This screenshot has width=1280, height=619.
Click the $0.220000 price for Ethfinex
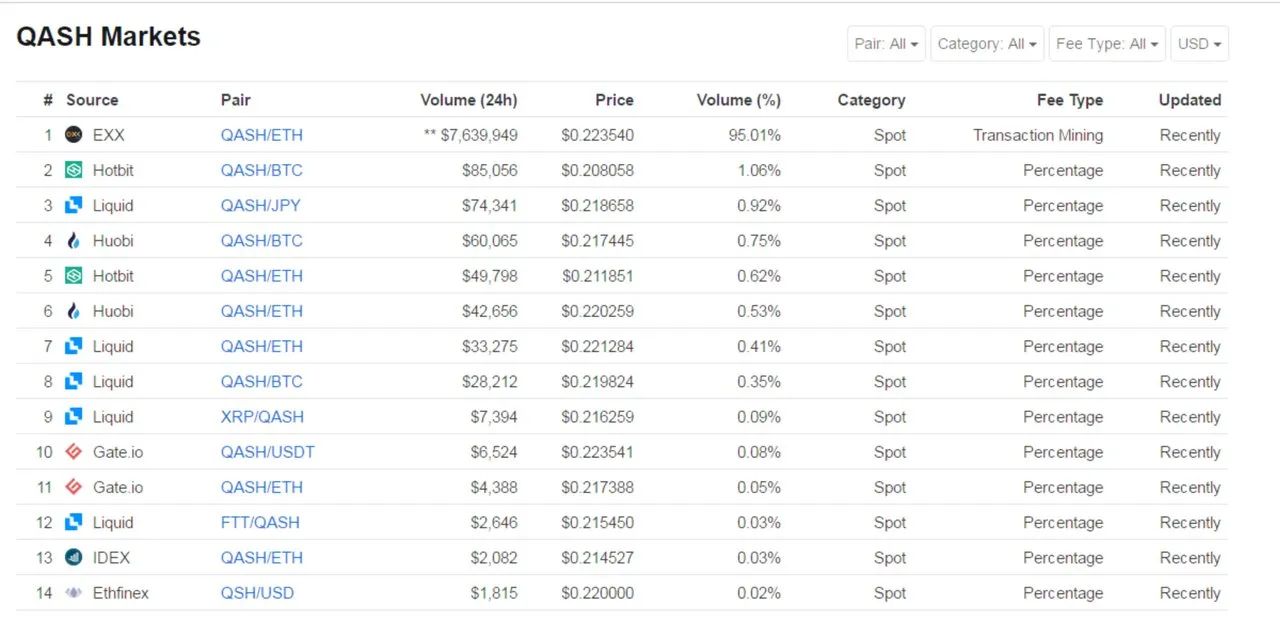coord(597,593)
